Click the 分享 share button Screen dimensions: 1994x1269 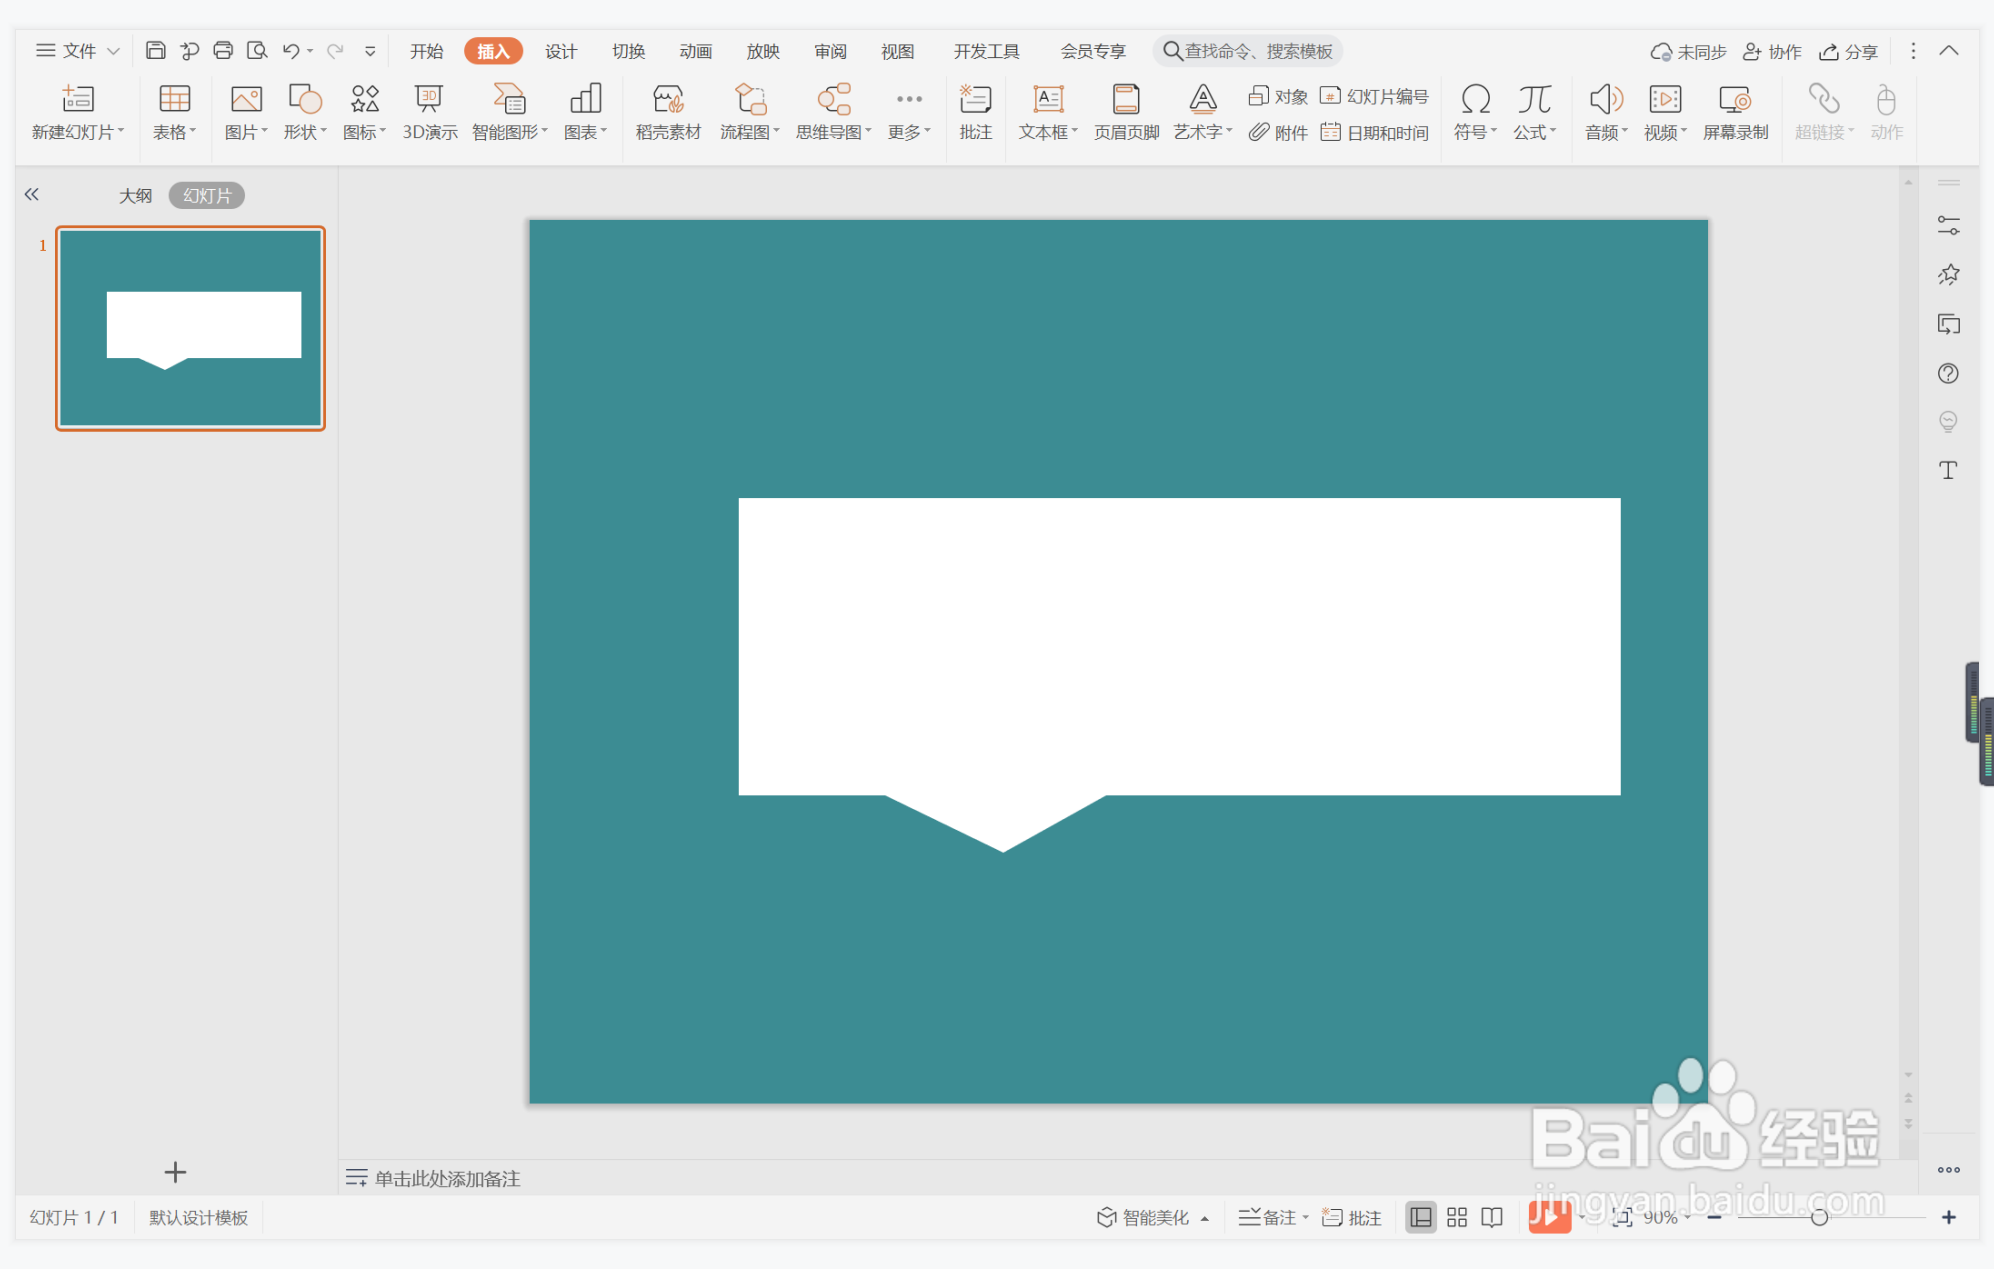pos(1849,51)
